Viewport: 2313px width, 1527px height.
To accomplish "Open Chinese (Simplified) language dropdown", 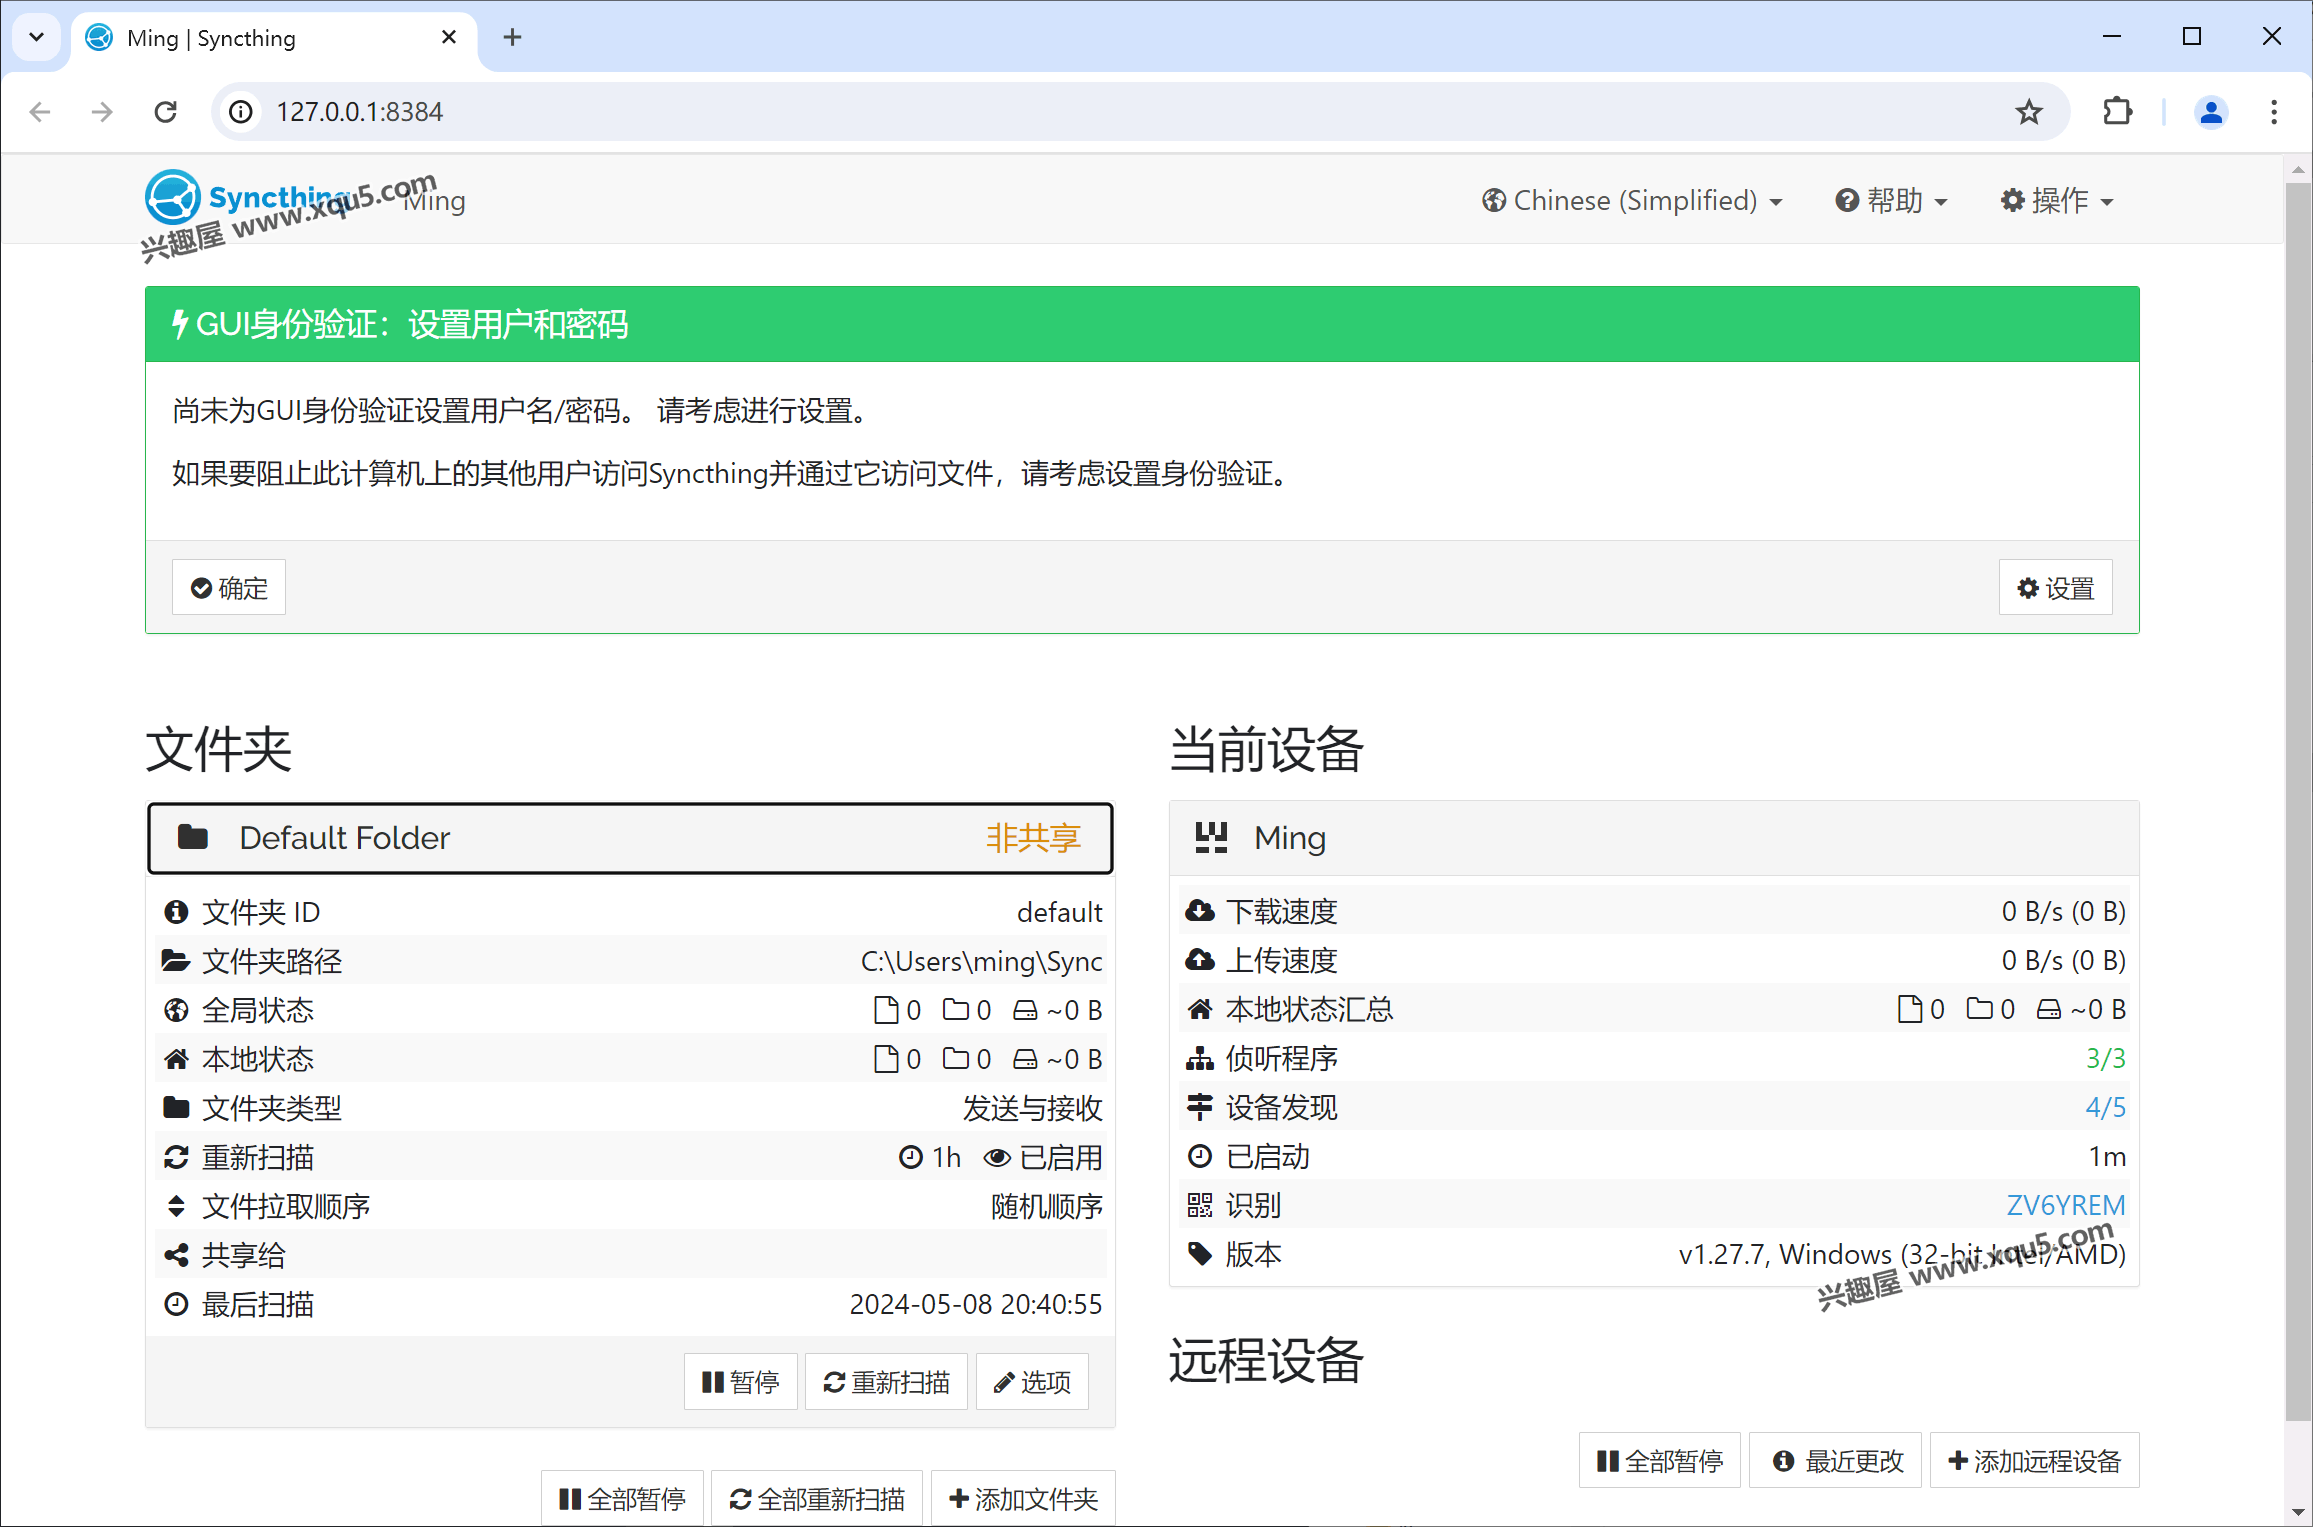I will 1632,200.
